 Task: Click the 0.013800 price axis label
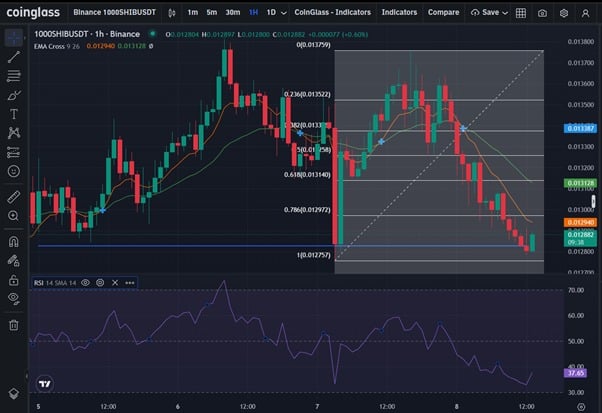[580, 41]
